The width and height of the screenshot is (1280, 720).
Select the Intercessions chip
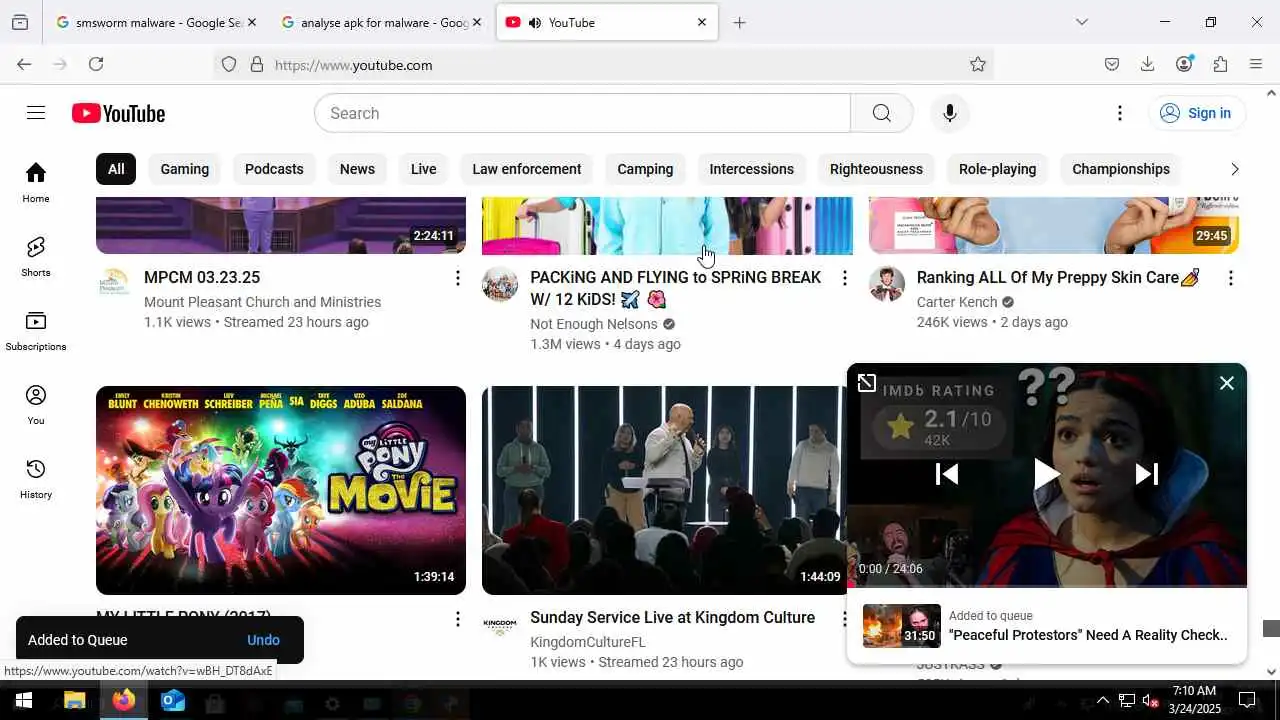[x=752, y=169]
